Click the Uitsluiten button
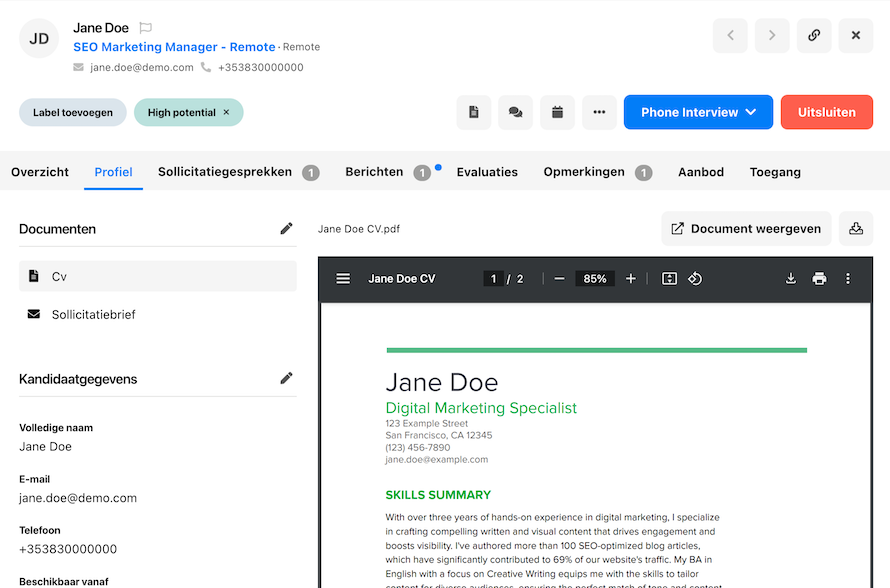 (x=826, y=112)
